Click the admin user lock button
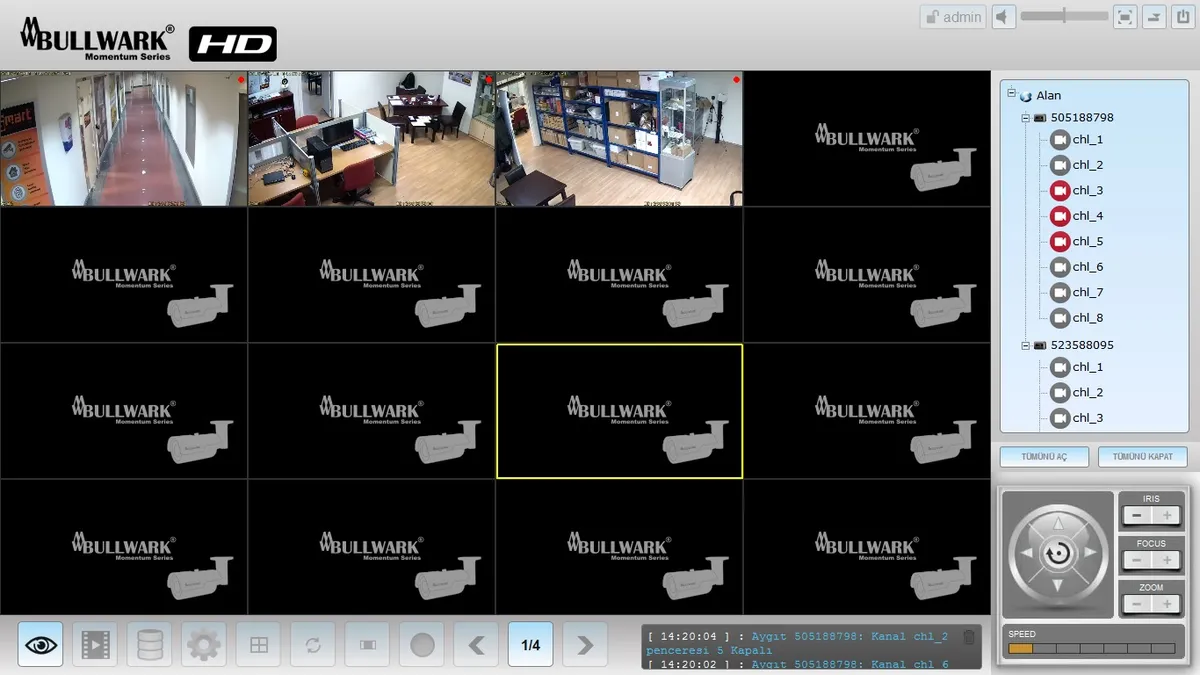Viewport: 1200px width, 675px height. pos(953,17)
